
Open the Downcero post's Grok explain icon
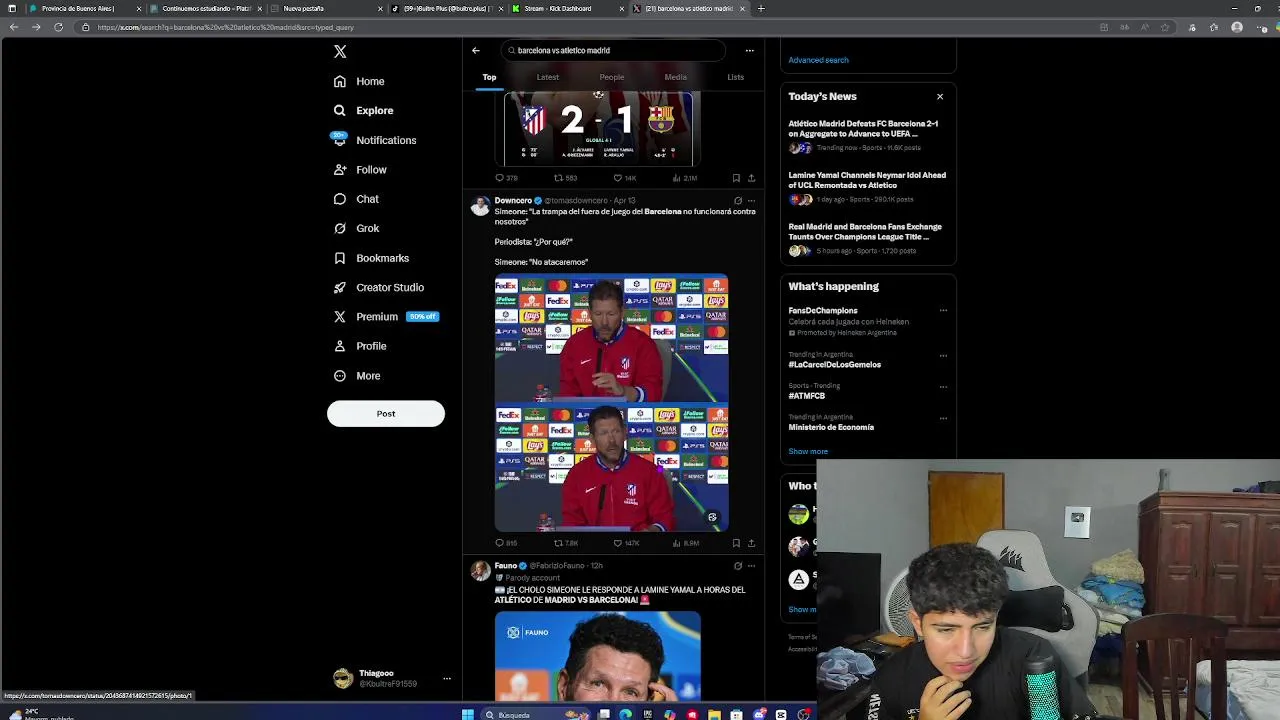(738, 200)
